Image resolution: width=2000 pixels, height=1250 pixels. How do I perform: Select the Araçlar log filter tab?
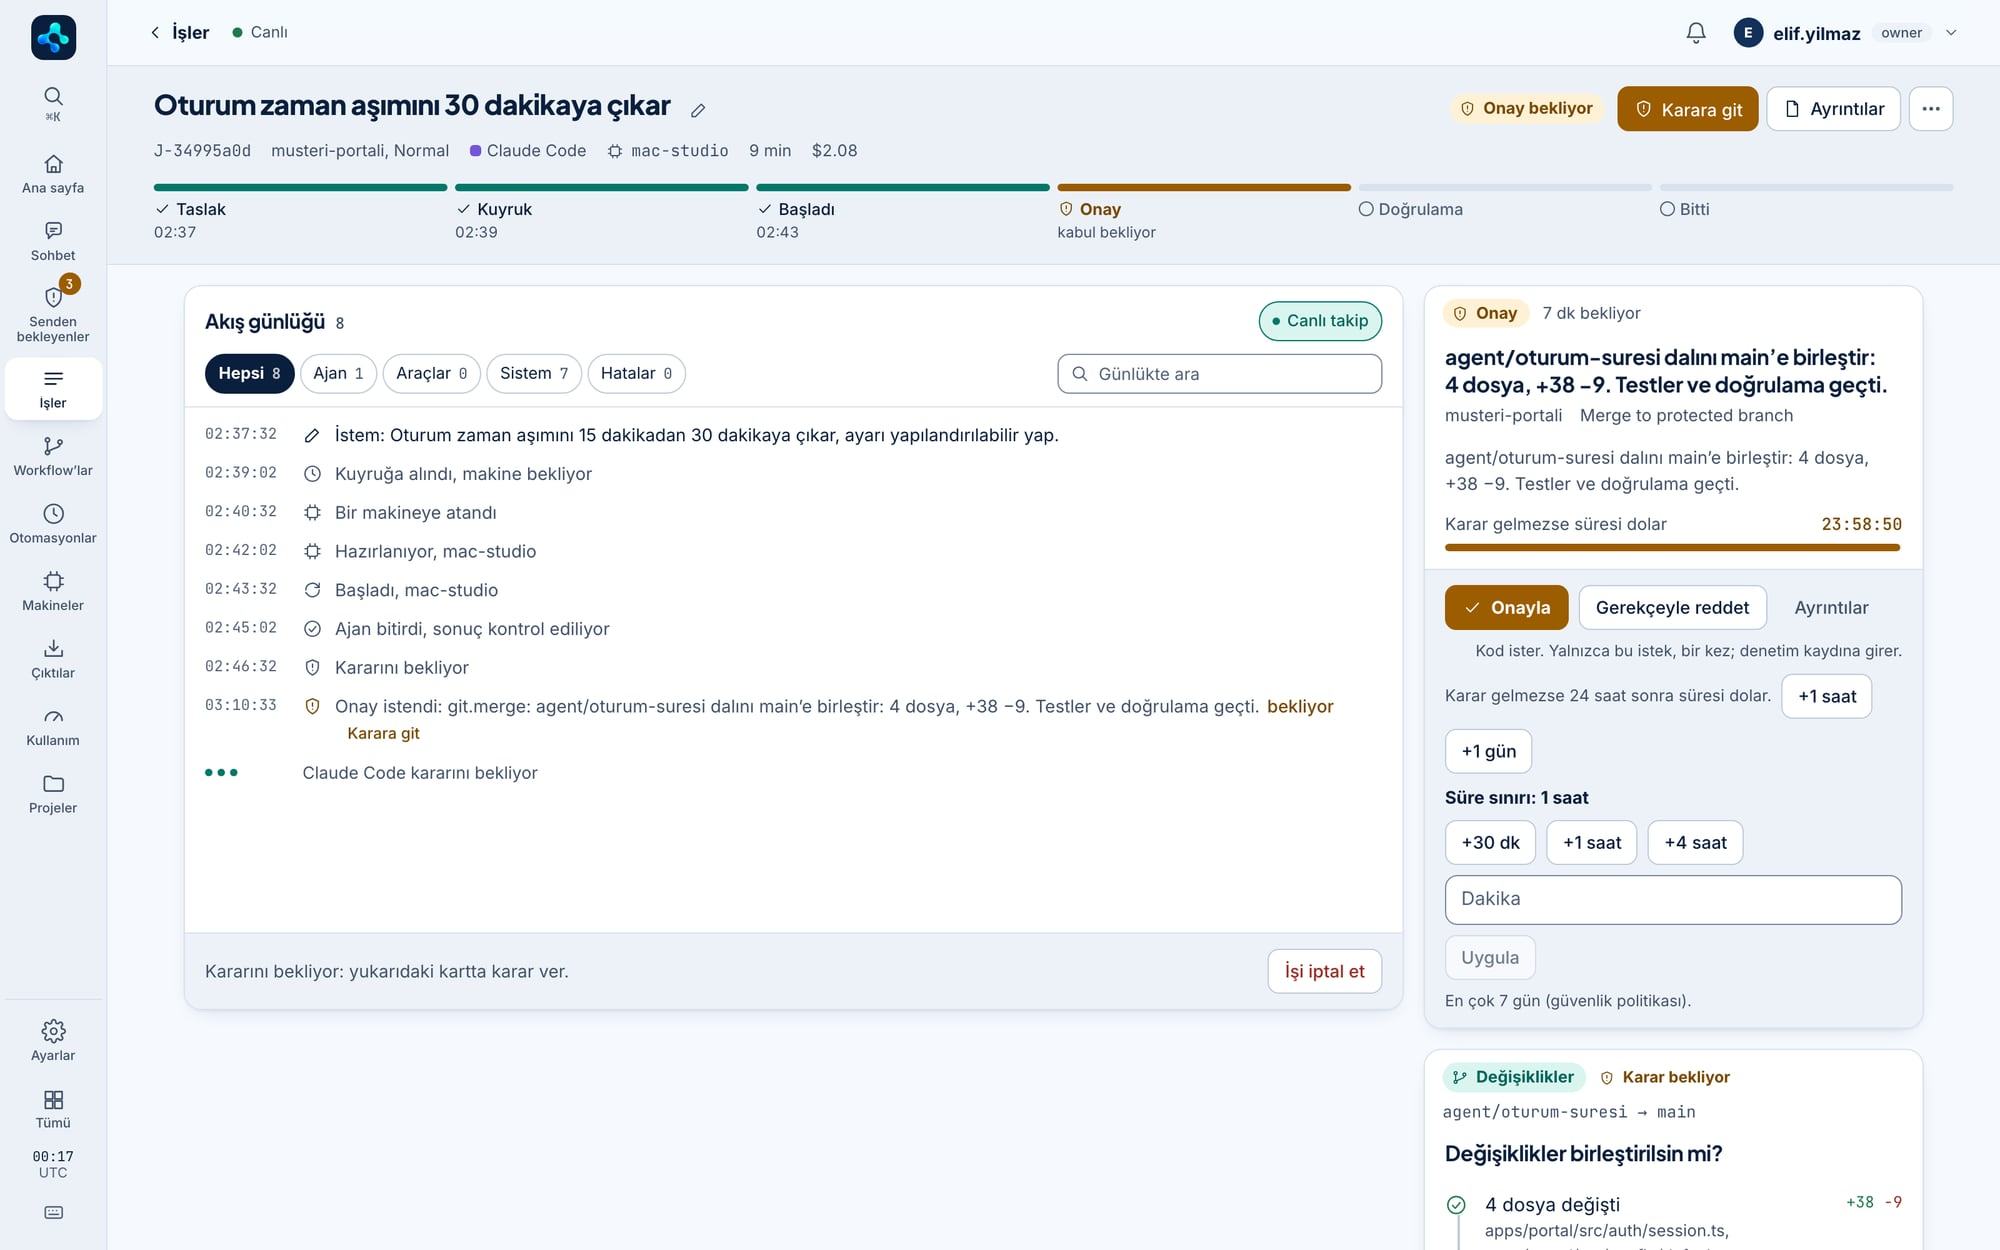(431, 373)
